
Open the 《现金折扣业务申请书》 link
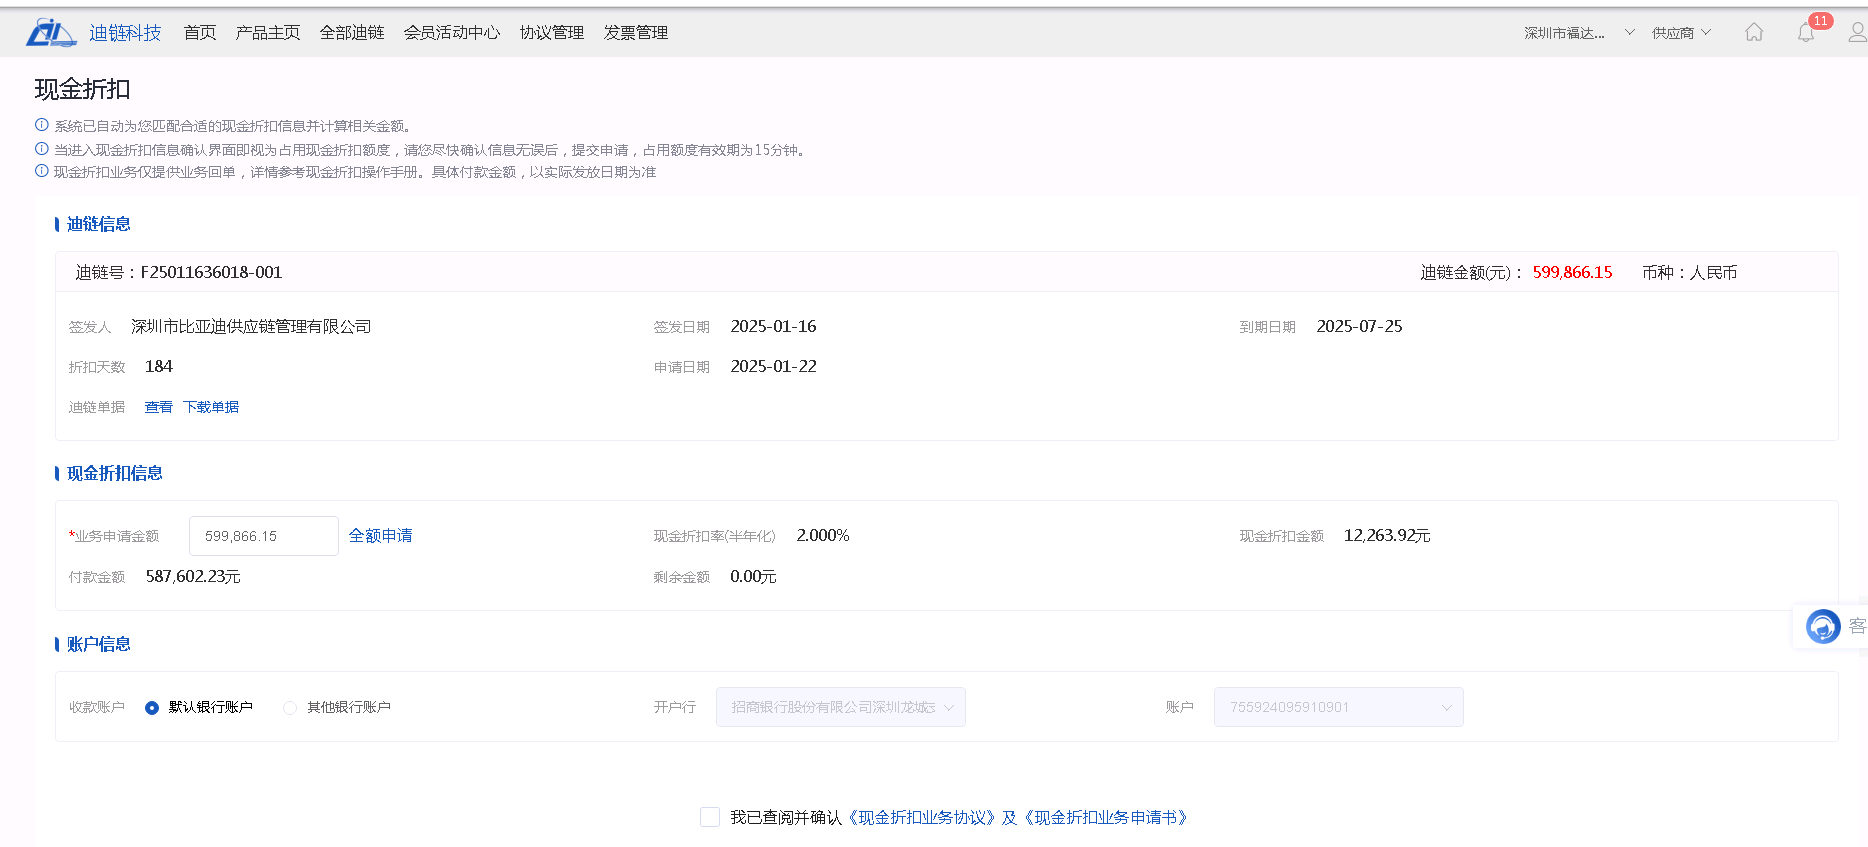click(1106, 818)
